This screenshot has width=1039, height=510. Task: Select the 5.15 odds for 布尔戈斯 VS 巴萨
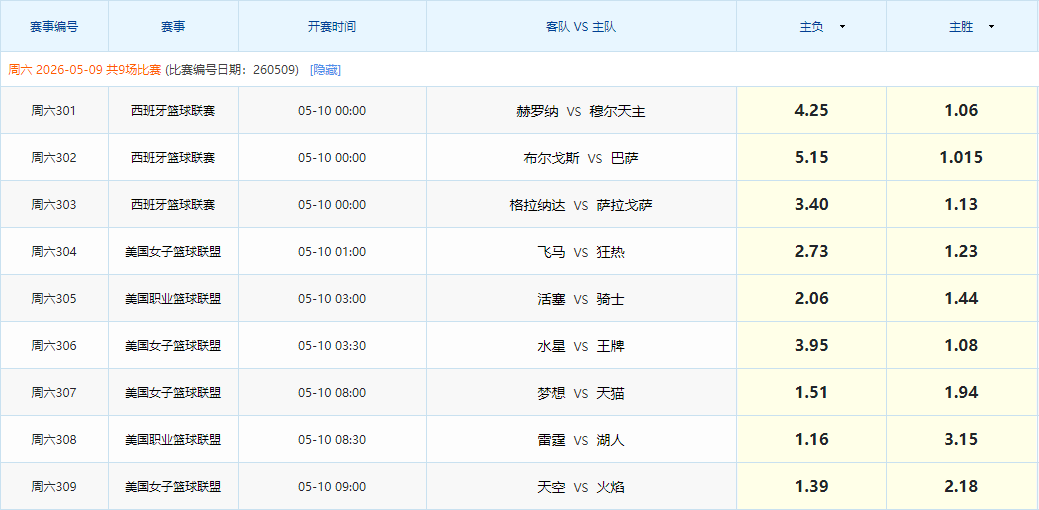812,158
